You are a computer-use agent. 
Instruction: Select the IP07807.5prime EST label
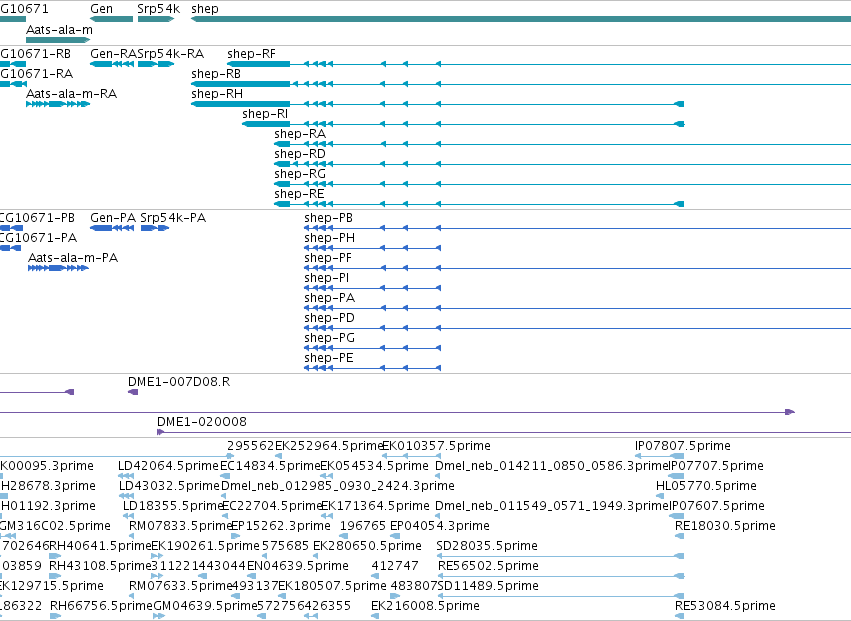coord(683,446)
